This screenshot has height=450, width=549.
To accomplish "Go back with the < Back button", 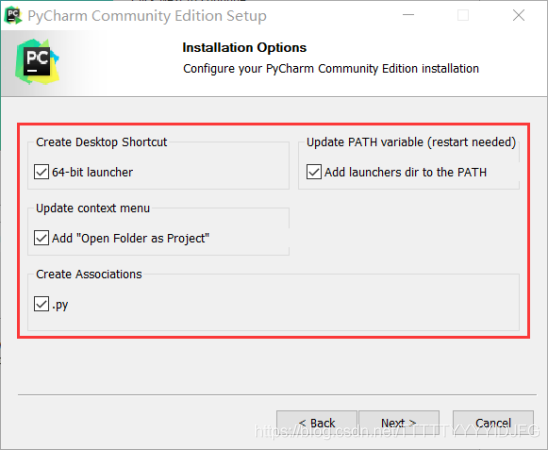I will pos(317,423).
